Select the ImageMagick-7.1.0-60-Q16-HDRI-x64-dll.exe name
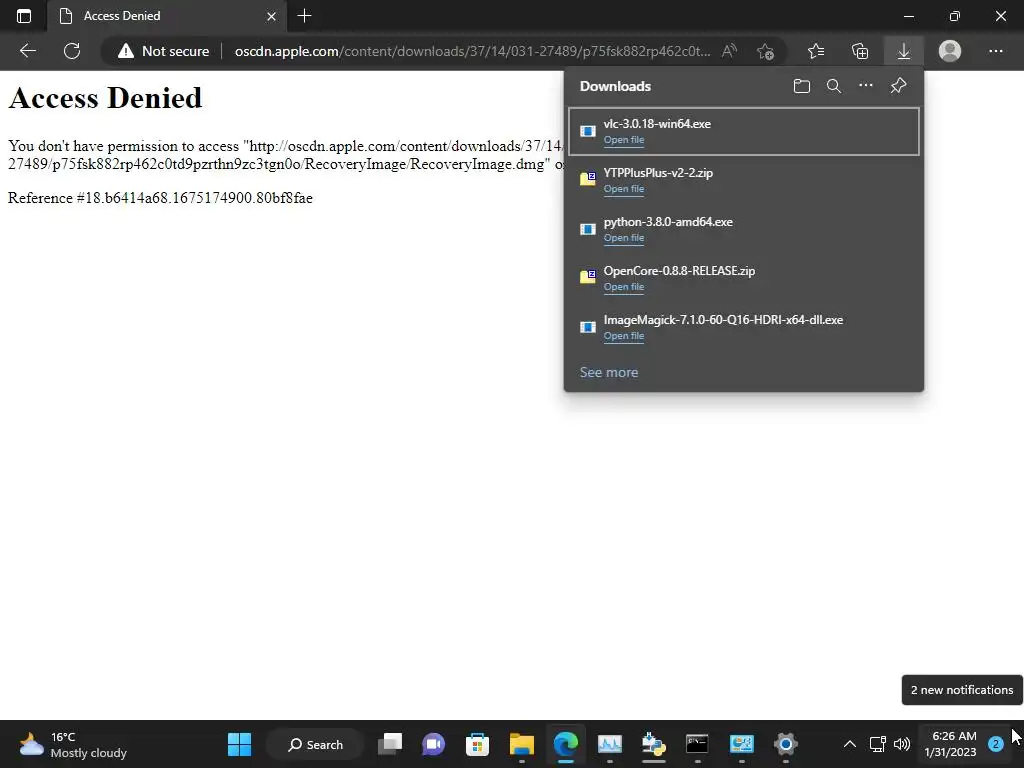Screen dimensions: 1024x768 [723, 319]
